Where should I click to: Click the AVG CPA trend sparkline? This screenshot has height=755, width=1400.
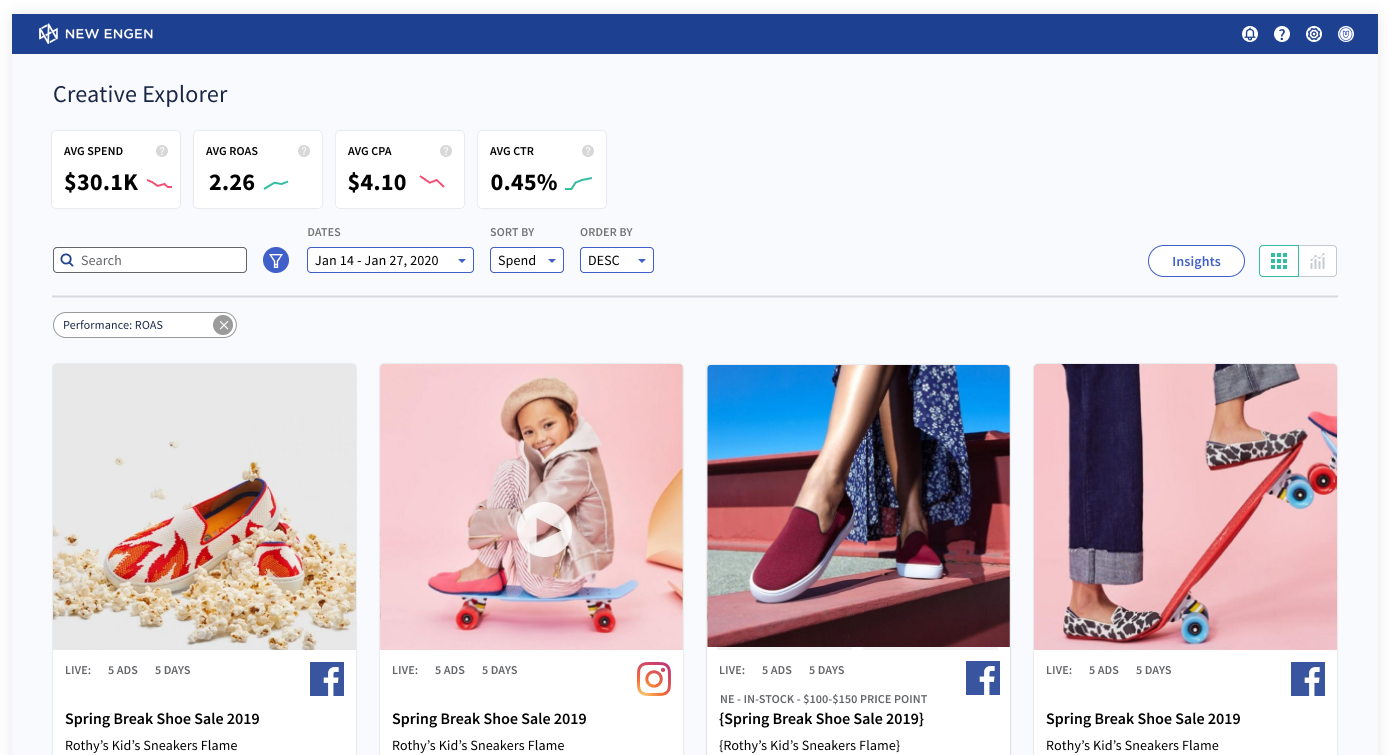(432, 182)
